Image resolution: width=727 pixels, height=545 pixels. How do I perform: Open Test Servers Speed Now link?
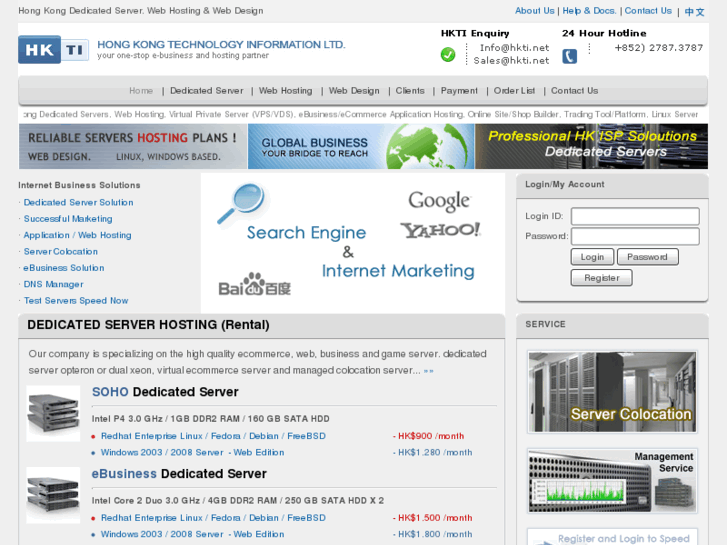click(76, 301)
